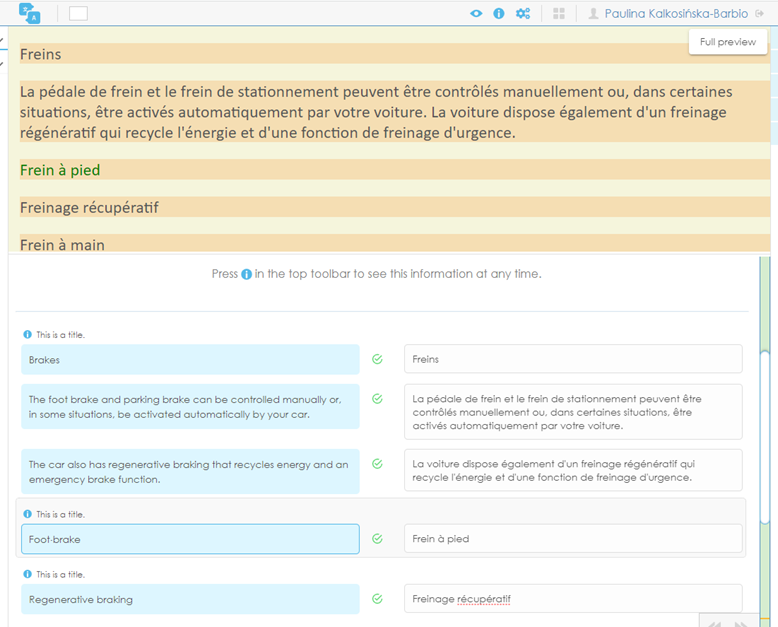Toggle confirmation check for Foot brake segment
Image resolution: width=778 pixels, height=627 pixels.
pyautogui.click(x=377, y=539)
